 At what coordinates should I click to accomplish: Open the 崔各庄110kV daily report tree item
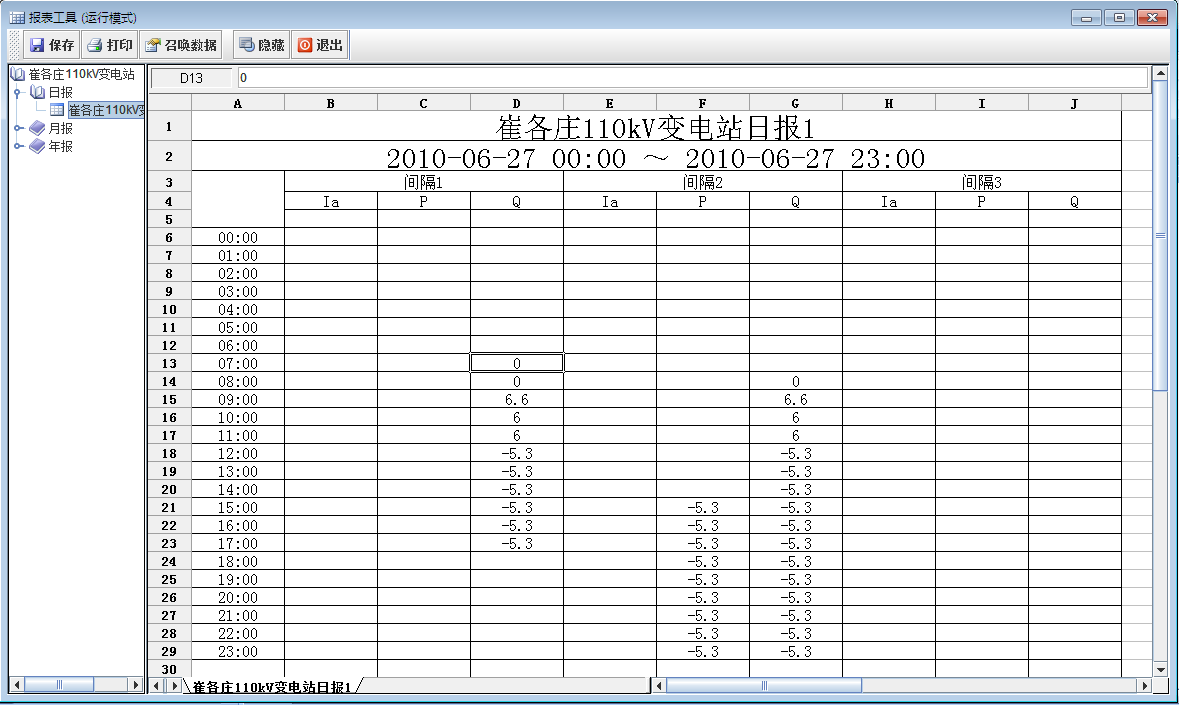pyautogui.click(x=106, y=110)
